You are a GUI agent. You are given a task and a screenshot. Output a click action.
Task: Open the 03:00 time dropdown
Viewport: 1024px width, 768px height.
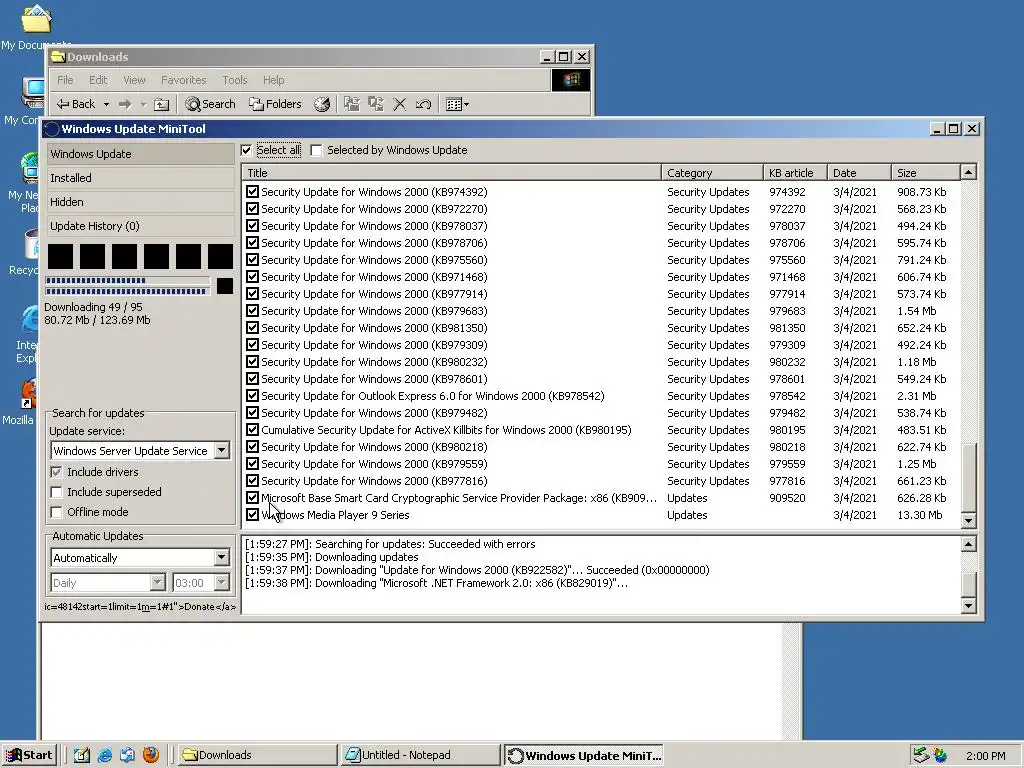[x=221, y=583]
